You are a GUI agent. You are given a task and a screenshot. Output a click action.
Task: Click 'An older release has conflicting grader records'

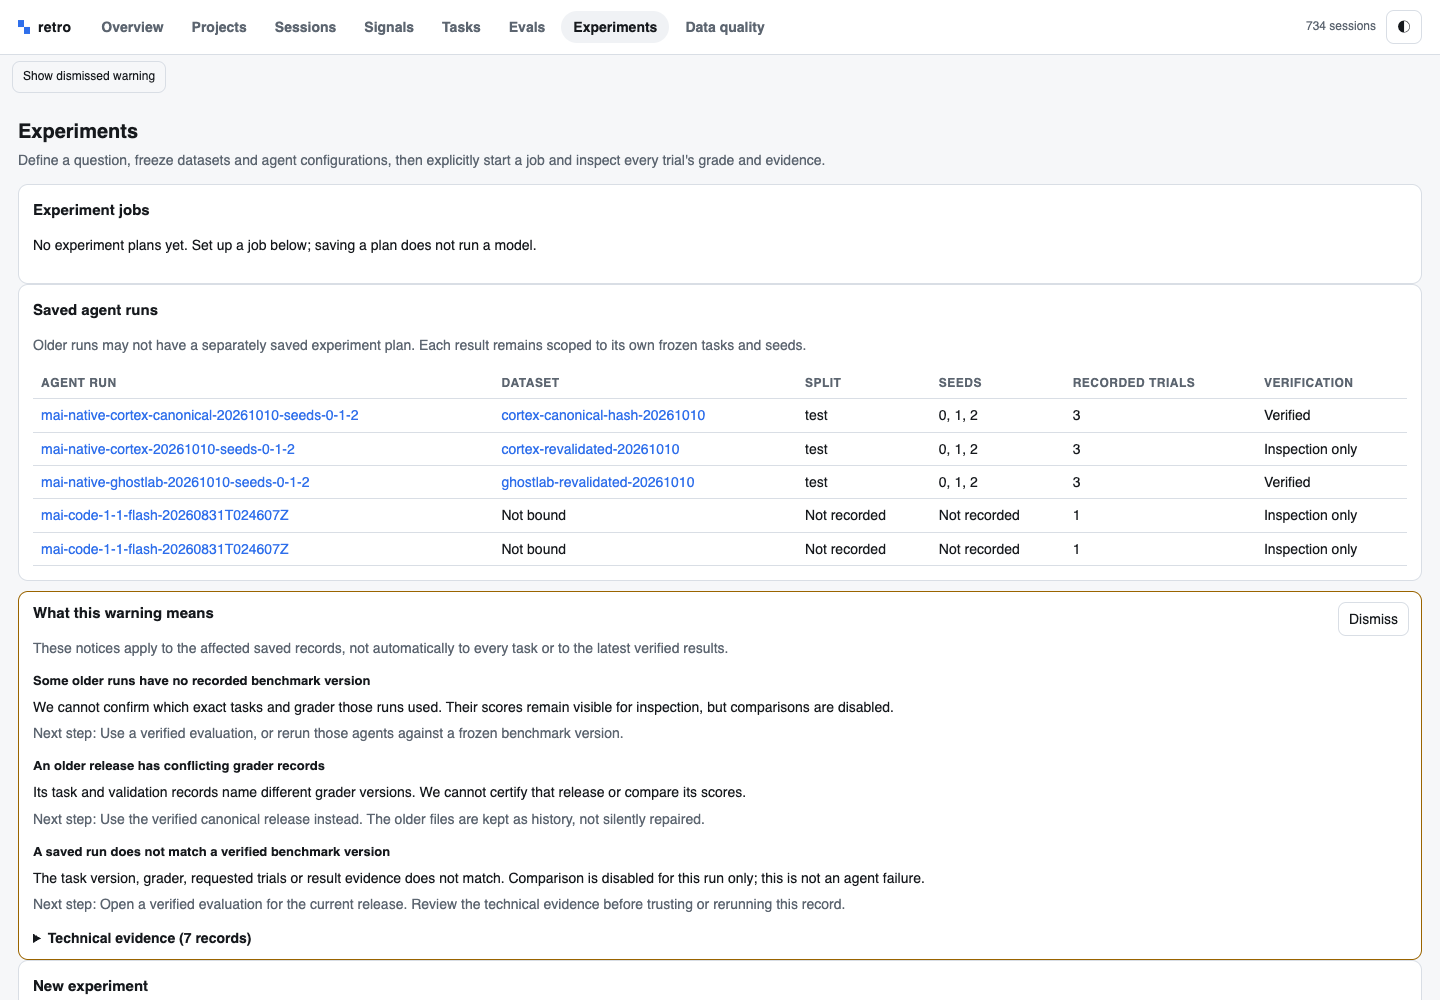tap(179, 766)
